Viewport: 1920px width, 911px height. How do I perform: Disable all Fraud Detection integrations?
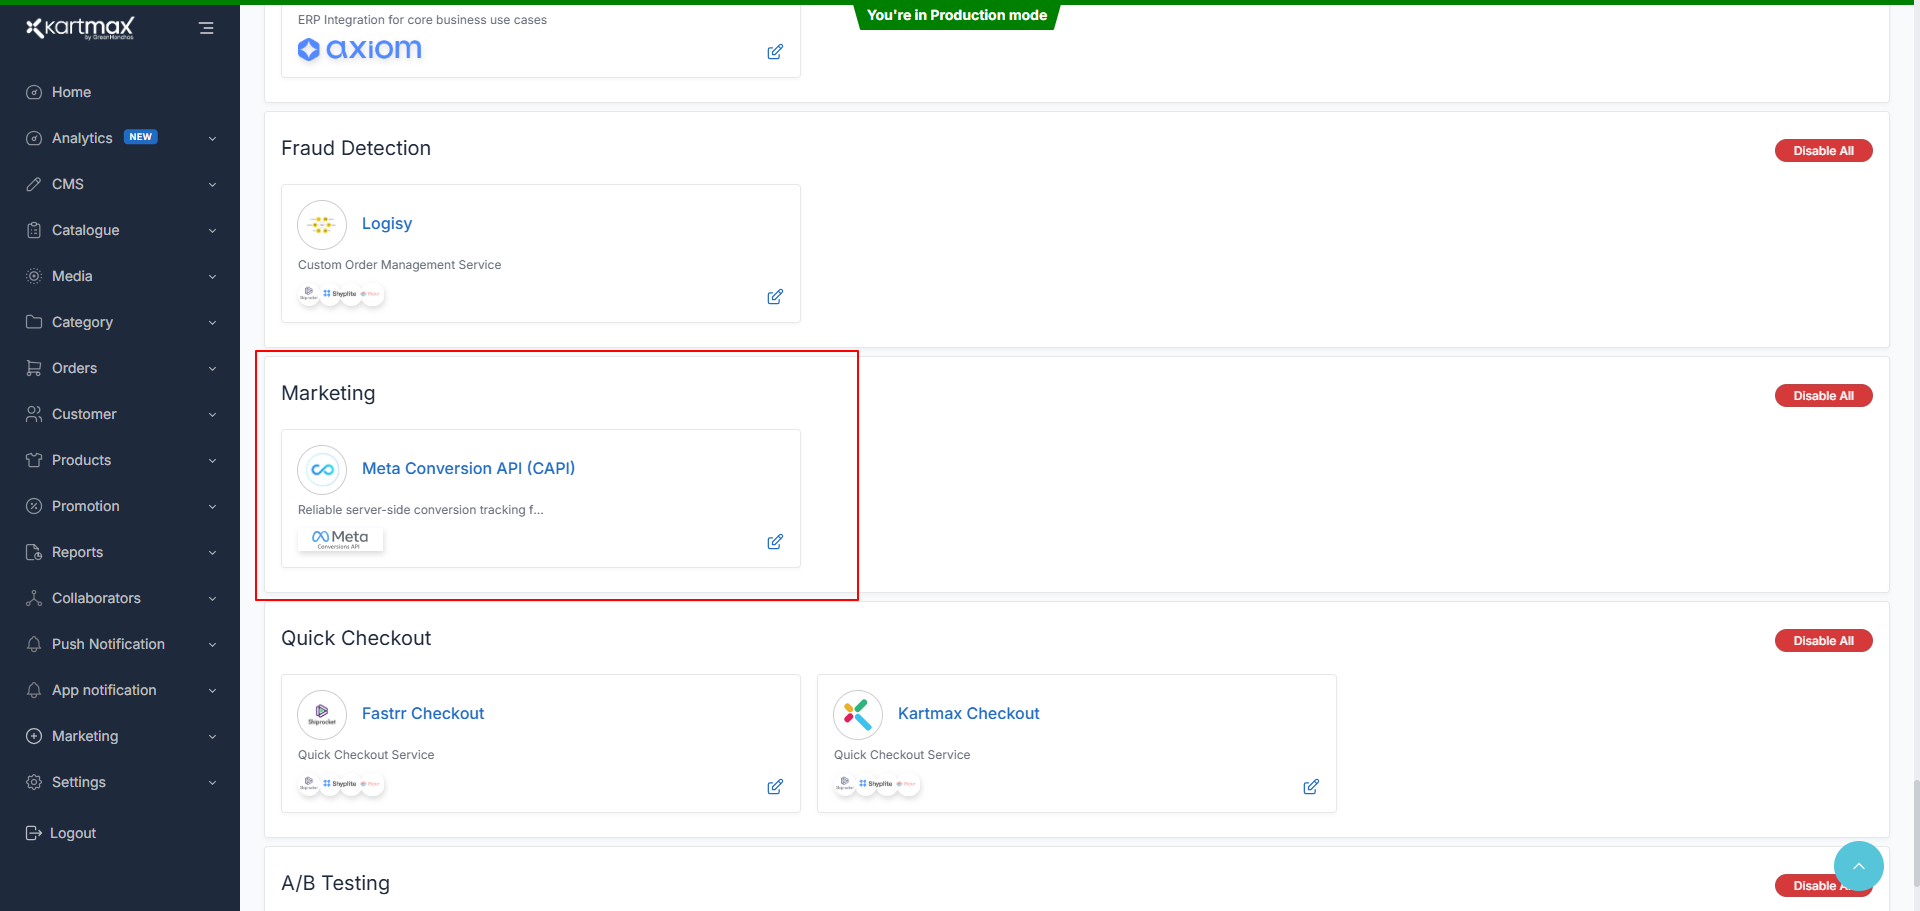click(1823, 151)
